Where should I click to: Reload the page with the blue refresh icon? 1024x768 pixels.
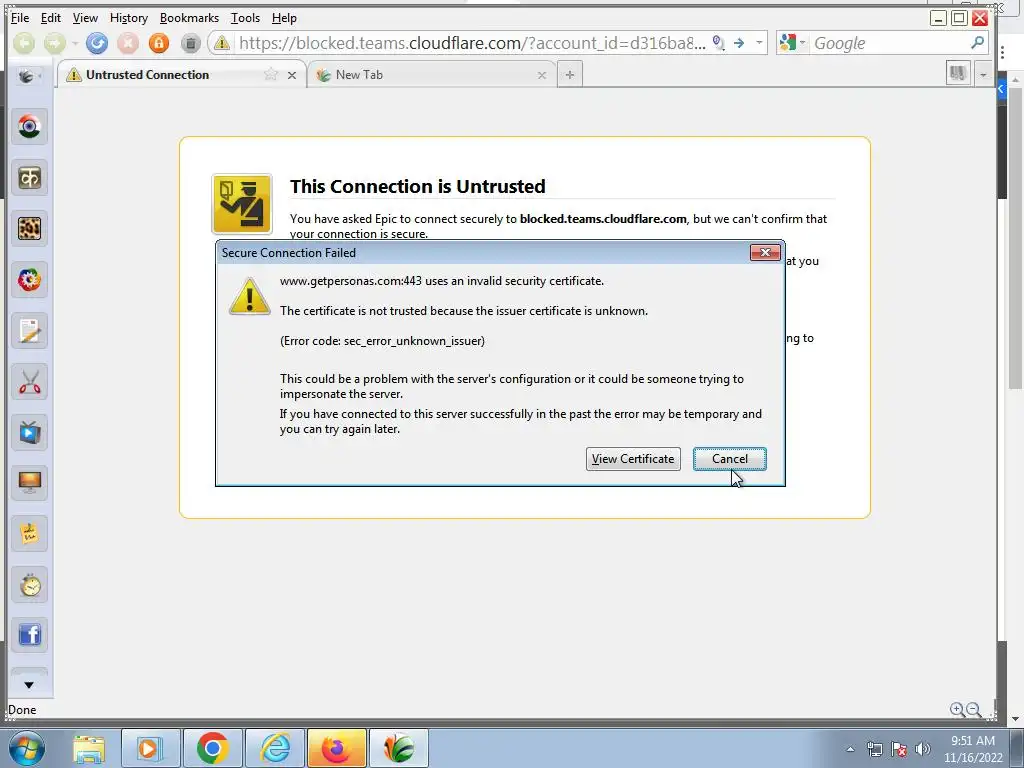(x=97, y=43)
